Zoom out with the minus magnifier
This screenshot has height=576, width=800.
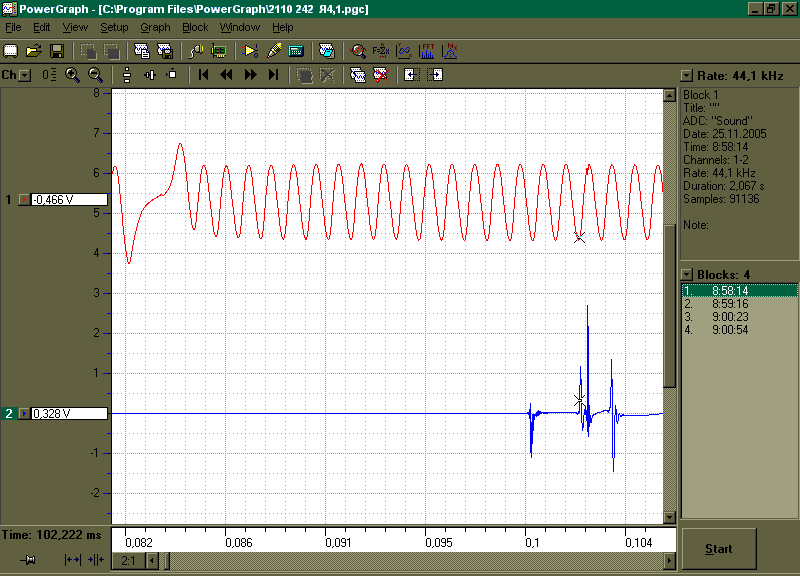tap(95, 75)
